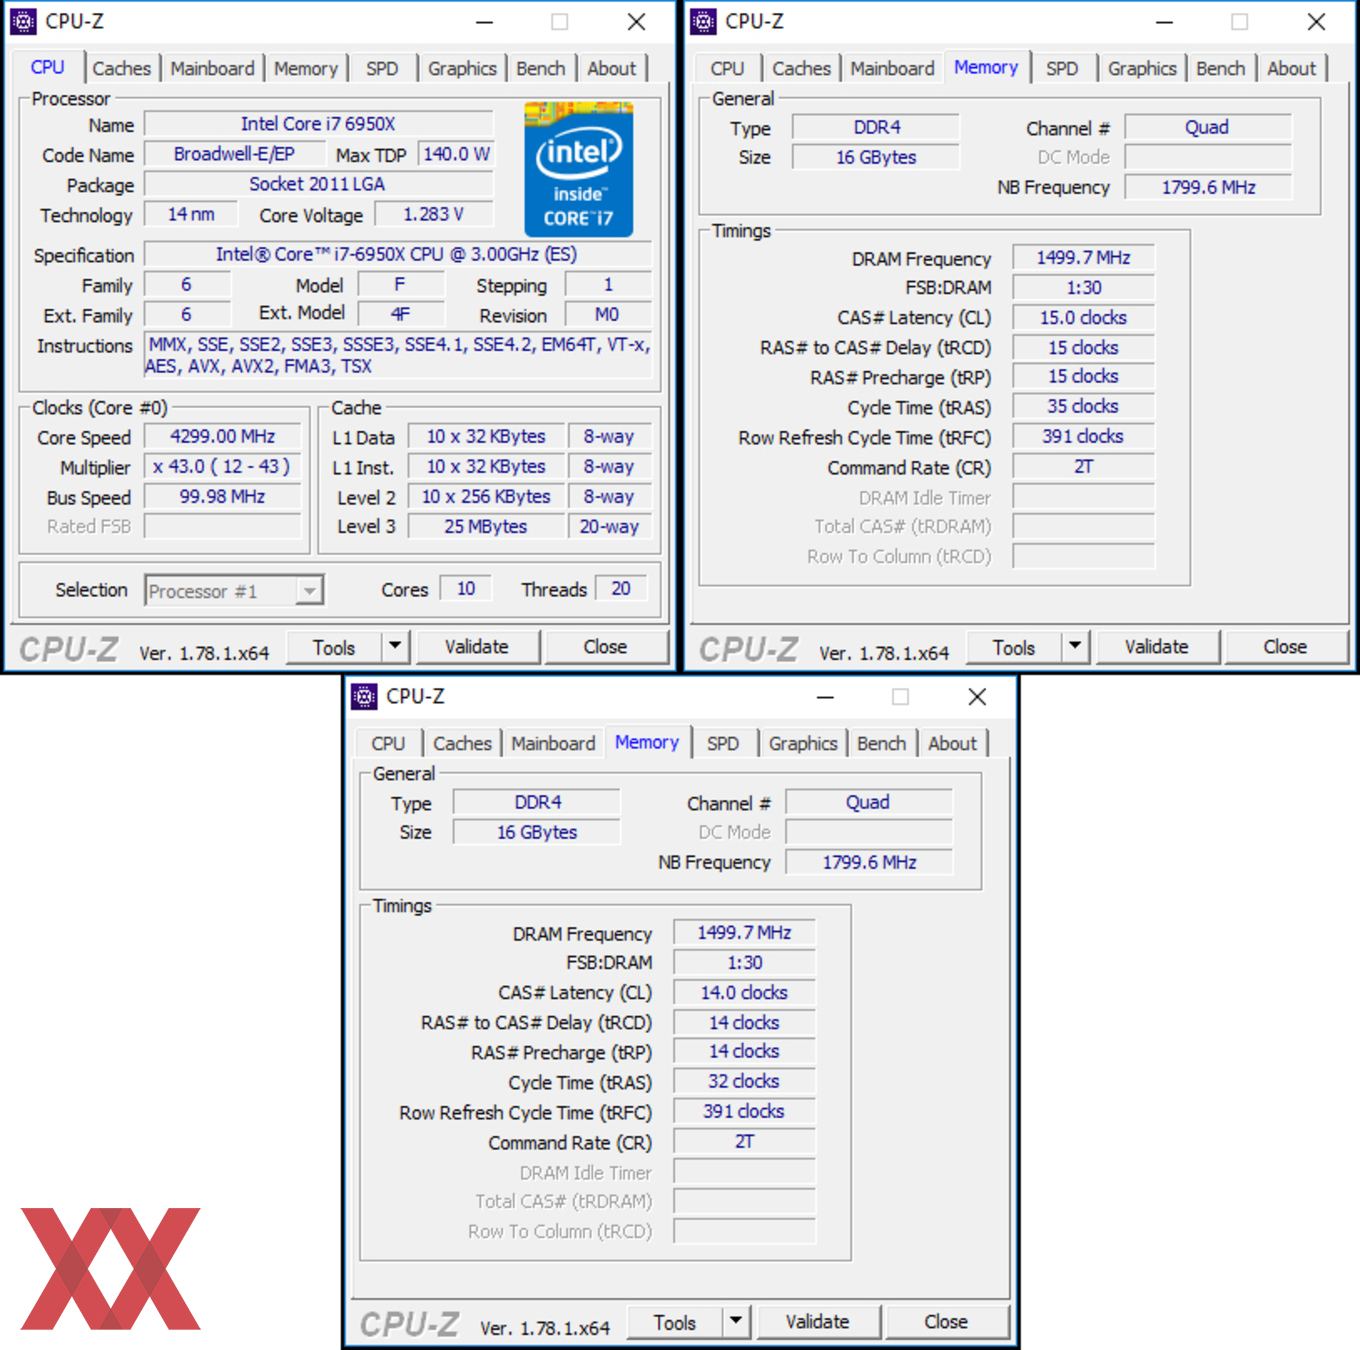Viewport: 1360px width, 1350px height.
Task: Click CAS# Latency 15.0 clocks in top-right window
Action: [1084, 317]
